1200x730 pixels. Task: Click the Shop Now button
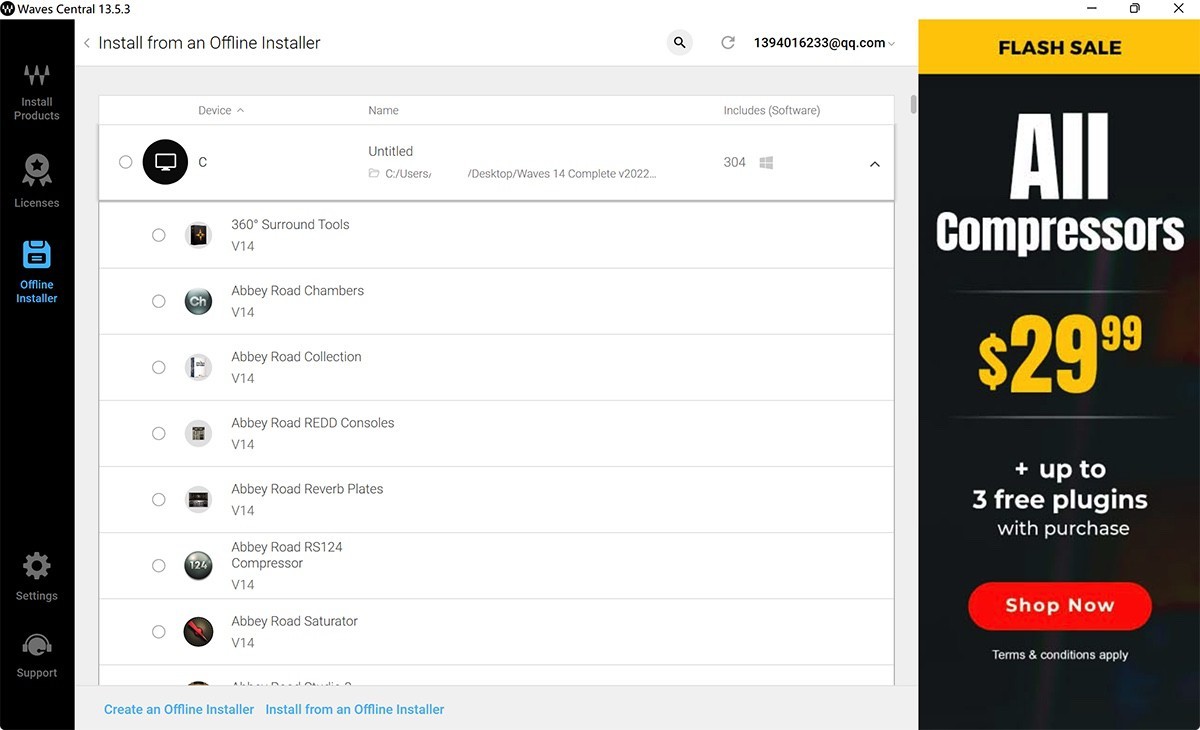pos(1059,606)
